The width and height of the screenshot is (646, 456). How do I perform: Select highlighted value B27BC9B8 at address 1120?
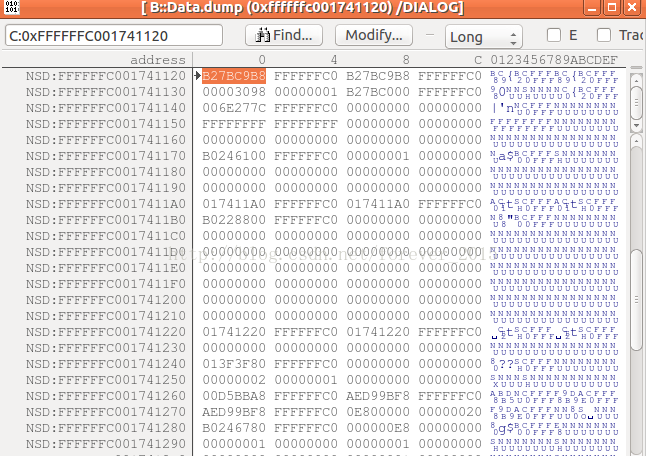pos(234,76)
